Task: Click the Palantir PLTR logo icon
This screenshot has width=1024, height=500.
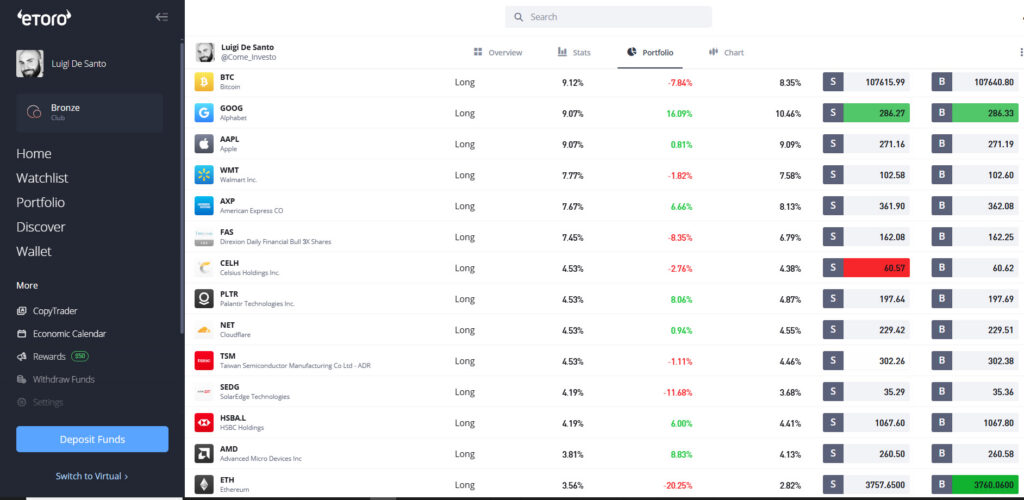Action: pyautogui.click(x=204, y=299)
